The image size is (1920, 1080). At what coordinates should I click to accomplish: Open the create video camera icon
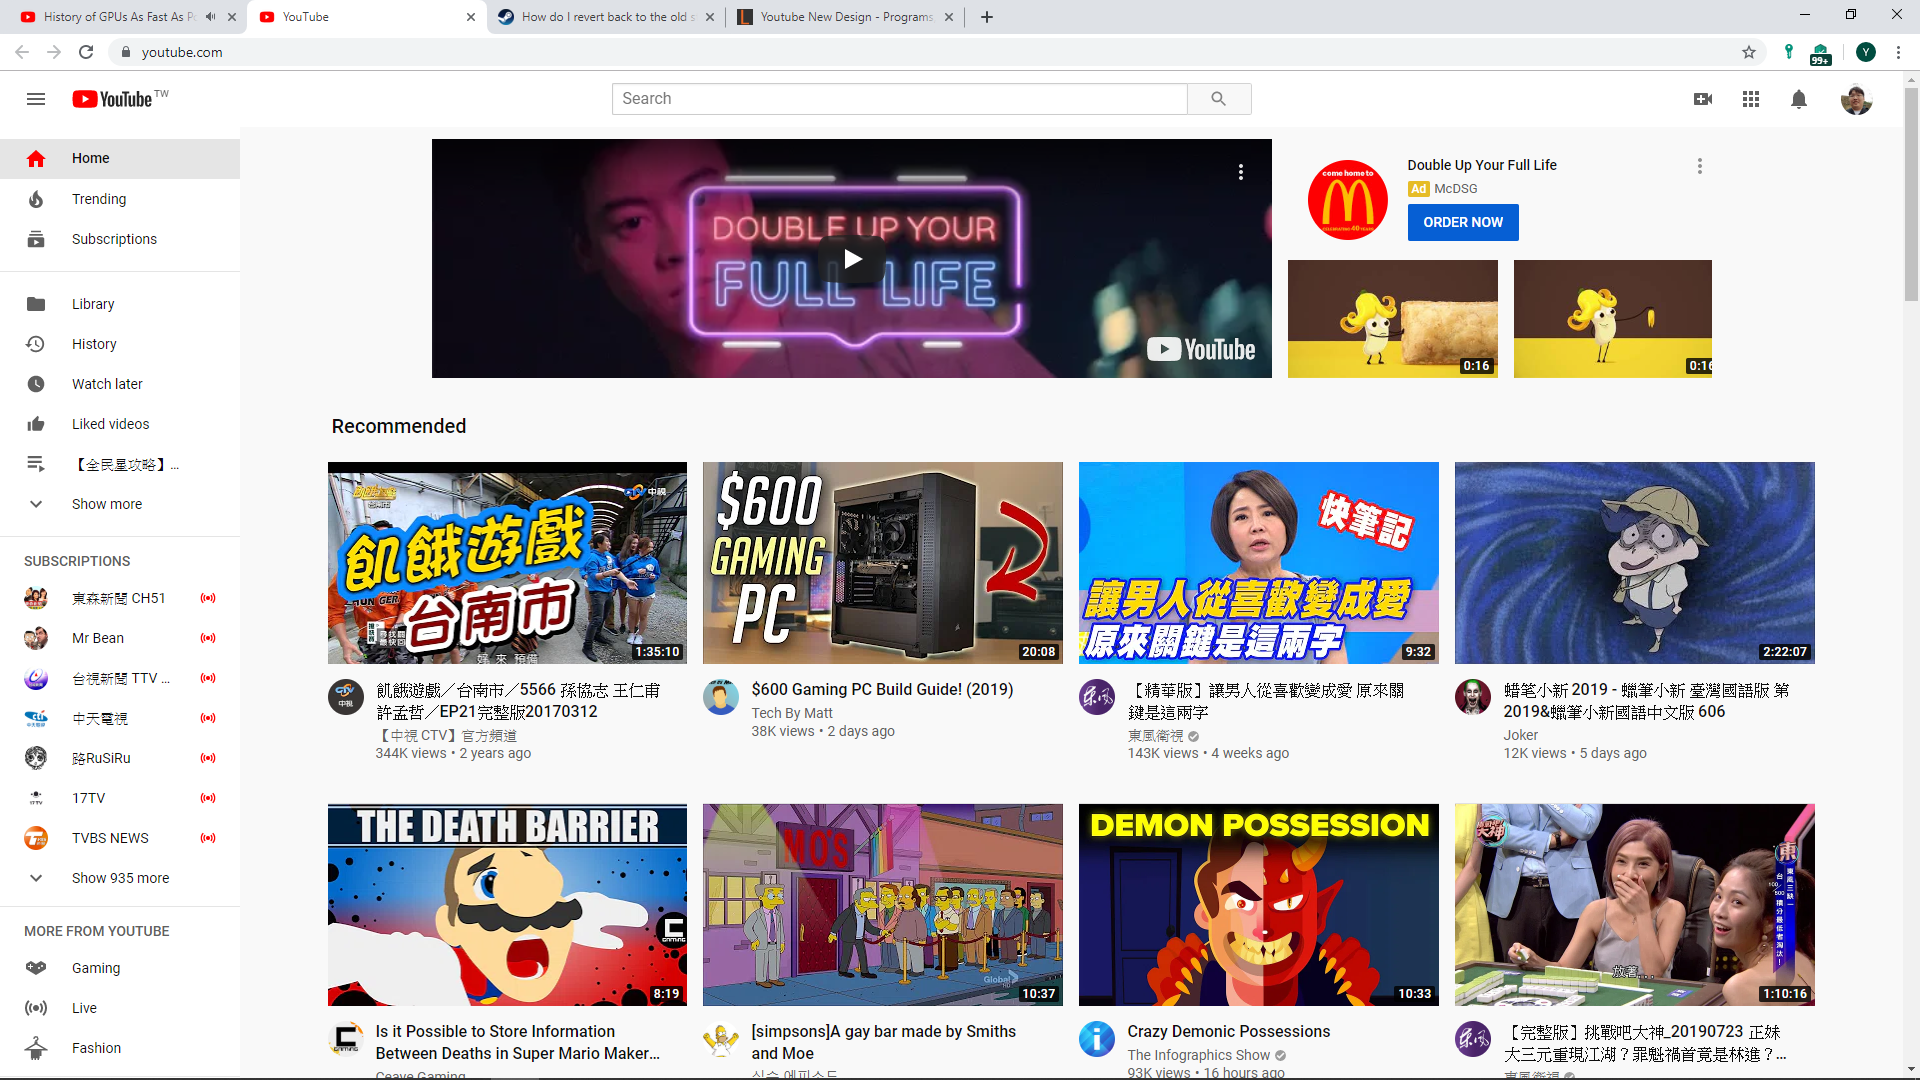pyautogui.click(x=1702, y=99)
